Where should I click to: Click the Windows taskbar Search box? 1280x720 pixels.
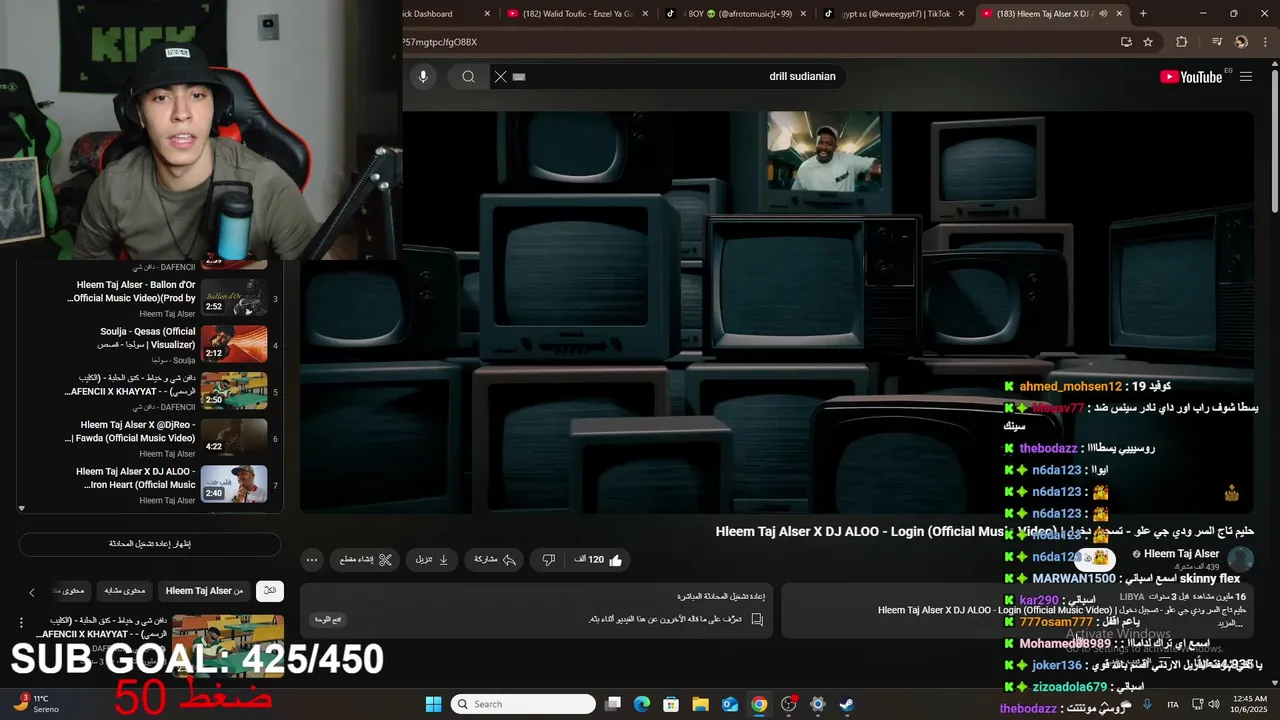(x=523, y=704)
